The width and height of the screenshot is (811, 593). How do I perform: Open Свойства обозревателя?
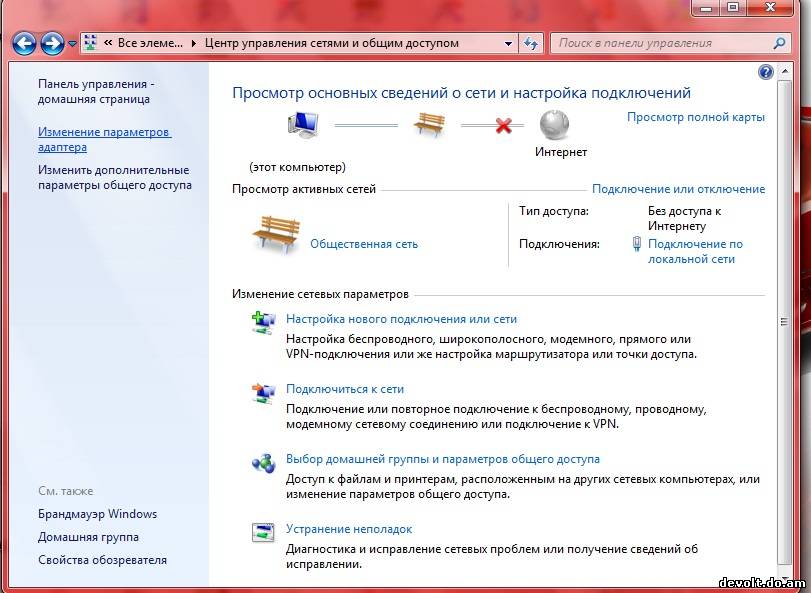pyautogui.click(x=102, y=560)
